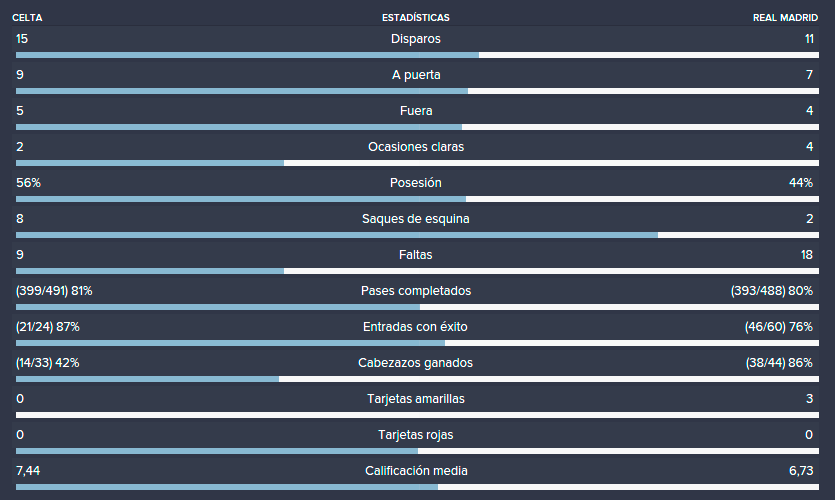The height and width of the screenshot is (500, 835).
Task: Select the Saques de esquina label
Action: (x=415, y=219)
